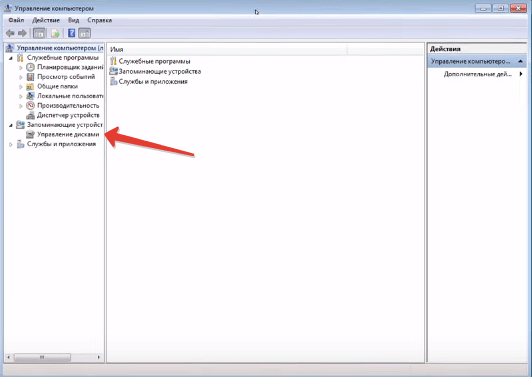Viewport: 532px width, 377px height.
Task: Click the Export list toolbar icon
Action: [55, 33]
